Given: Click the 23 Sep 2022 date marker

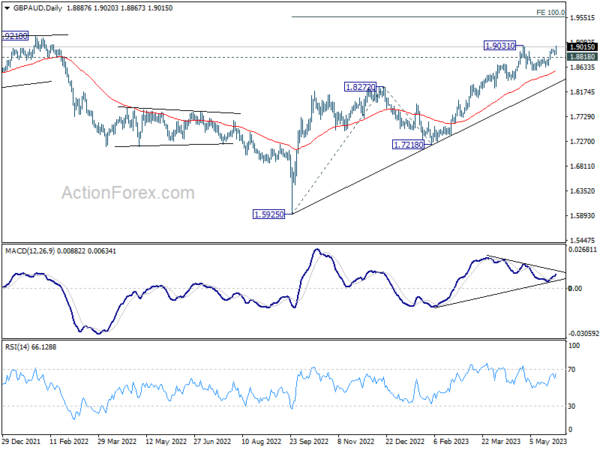Looking at the screenshot, I should (309, 441).
